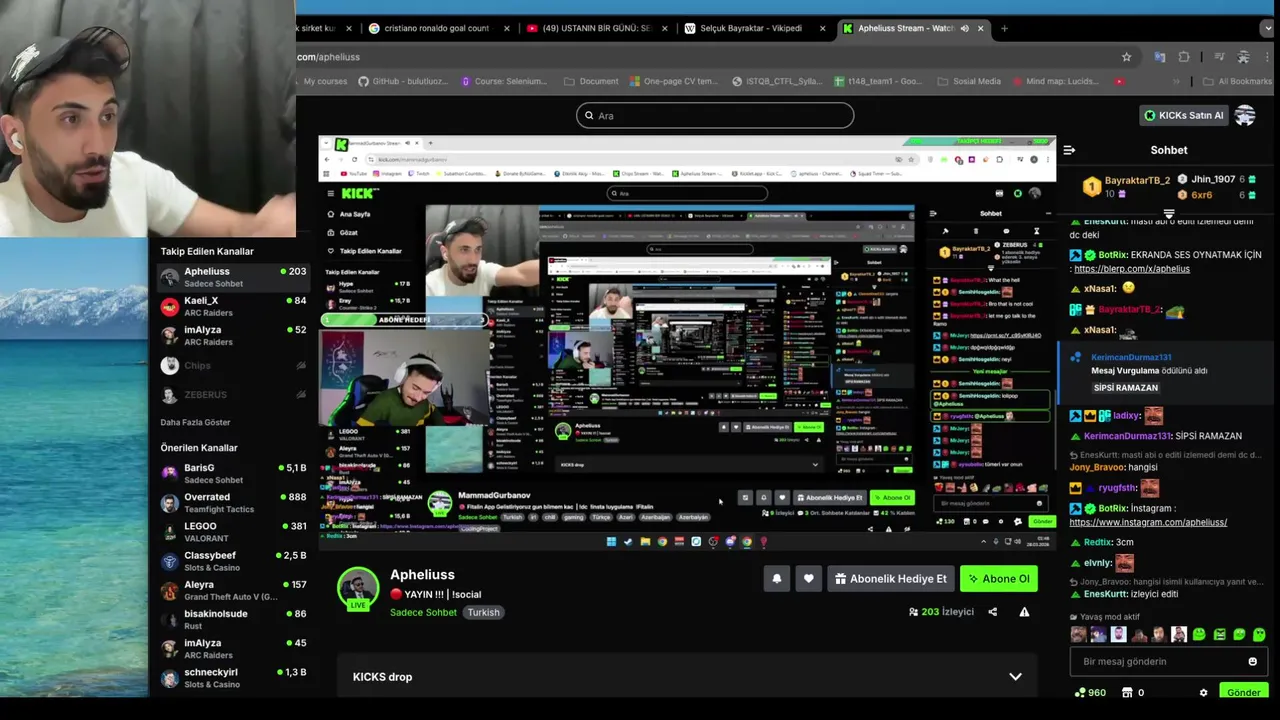
Task: Report the stream via warning icon
Action: click(x=1024, y=612)
